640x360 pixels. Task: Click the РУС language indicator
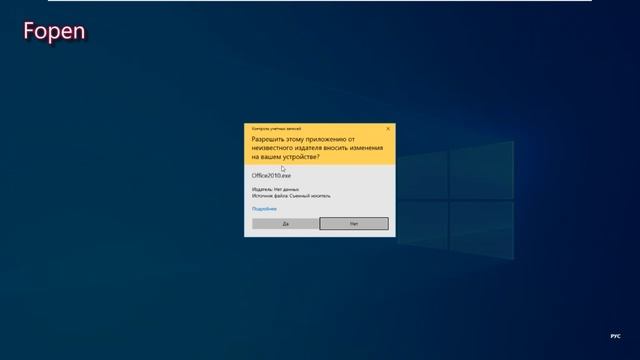(x=616, y=336)
